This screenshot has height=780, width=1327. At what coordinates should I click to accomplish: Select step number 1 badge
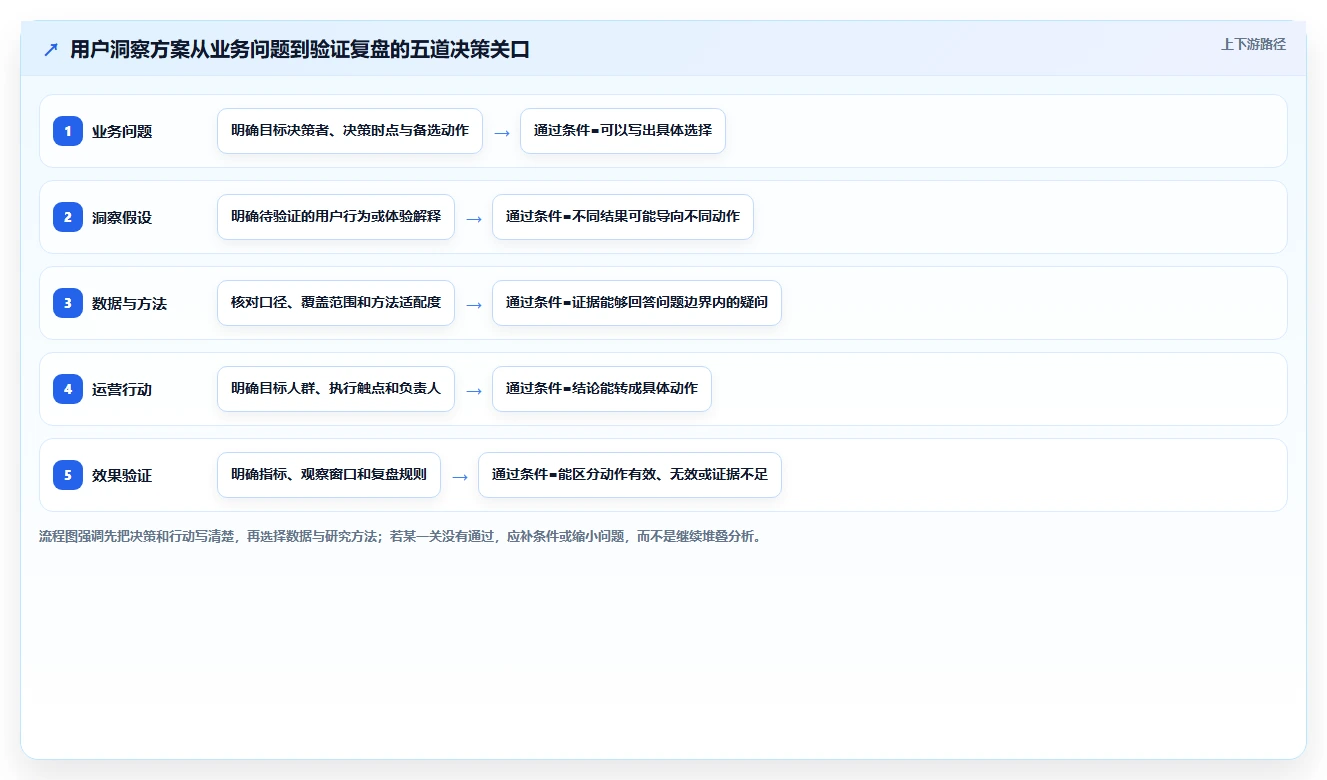point(68,130)
